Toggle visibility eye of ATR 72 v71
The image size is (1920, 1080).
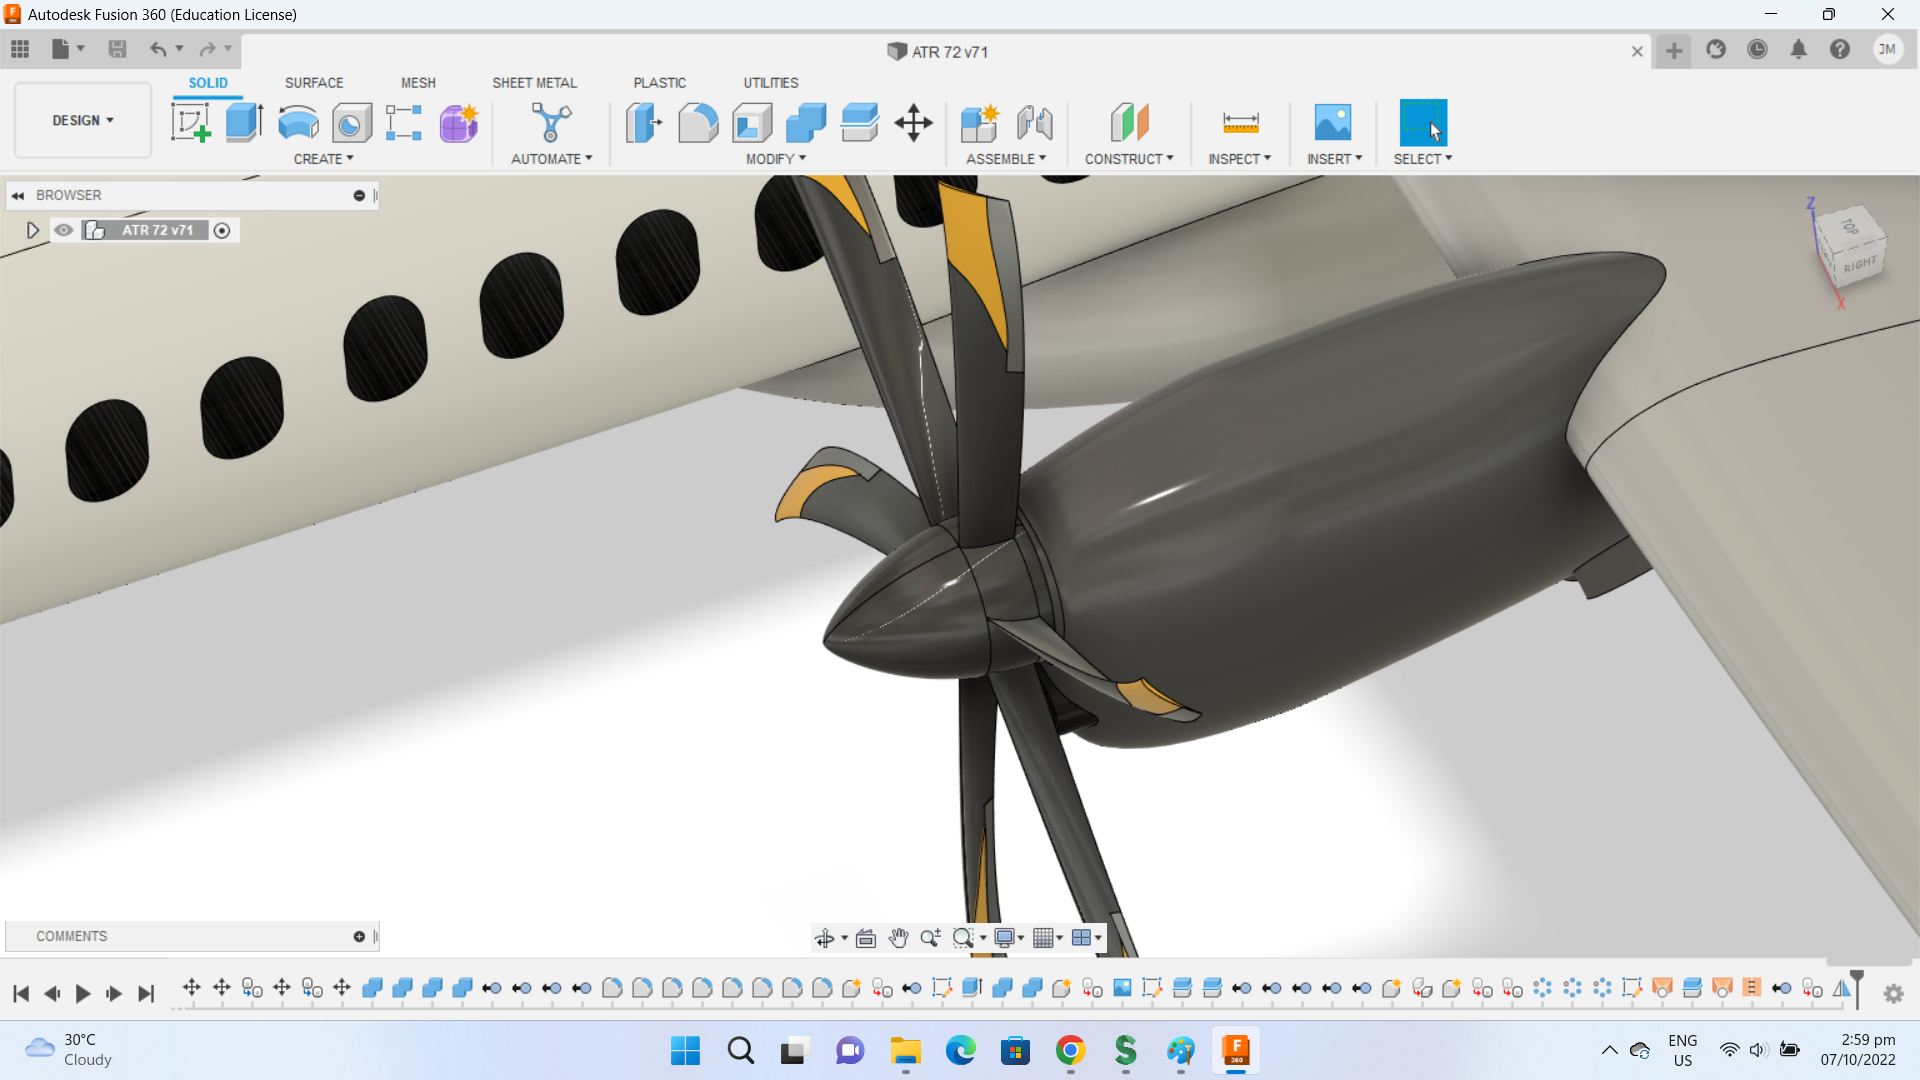pos(64,230)
